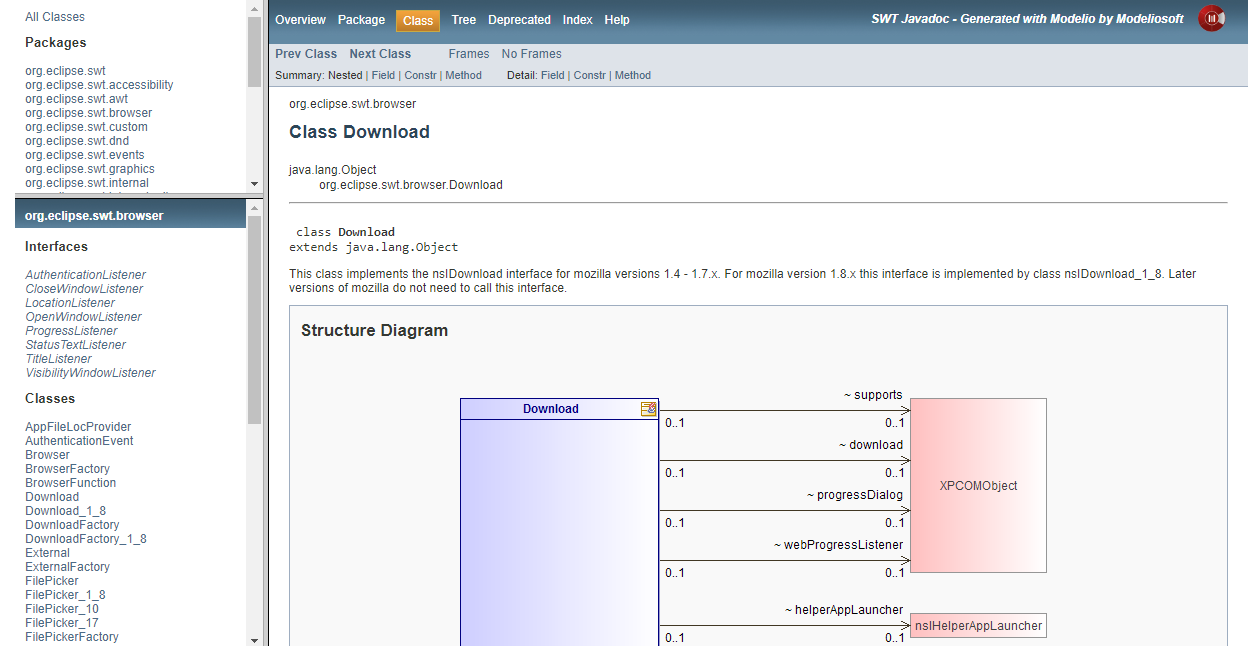1248x646 pixels.
Task: Open ExternalFactory class
Action: pyautogui.click(x=67, y=567)
